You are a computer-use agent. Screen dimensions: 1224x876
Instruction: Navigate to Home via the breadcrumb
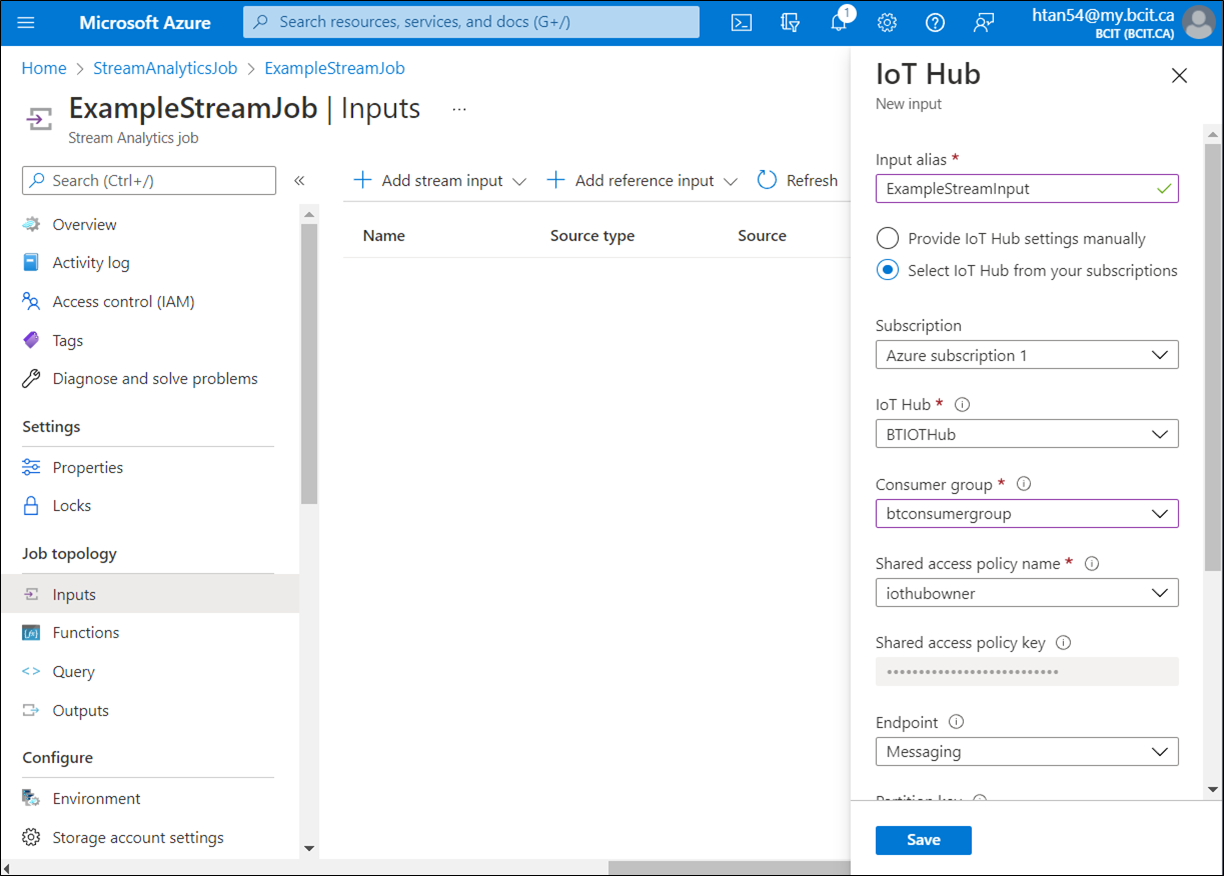coord(43,67)
